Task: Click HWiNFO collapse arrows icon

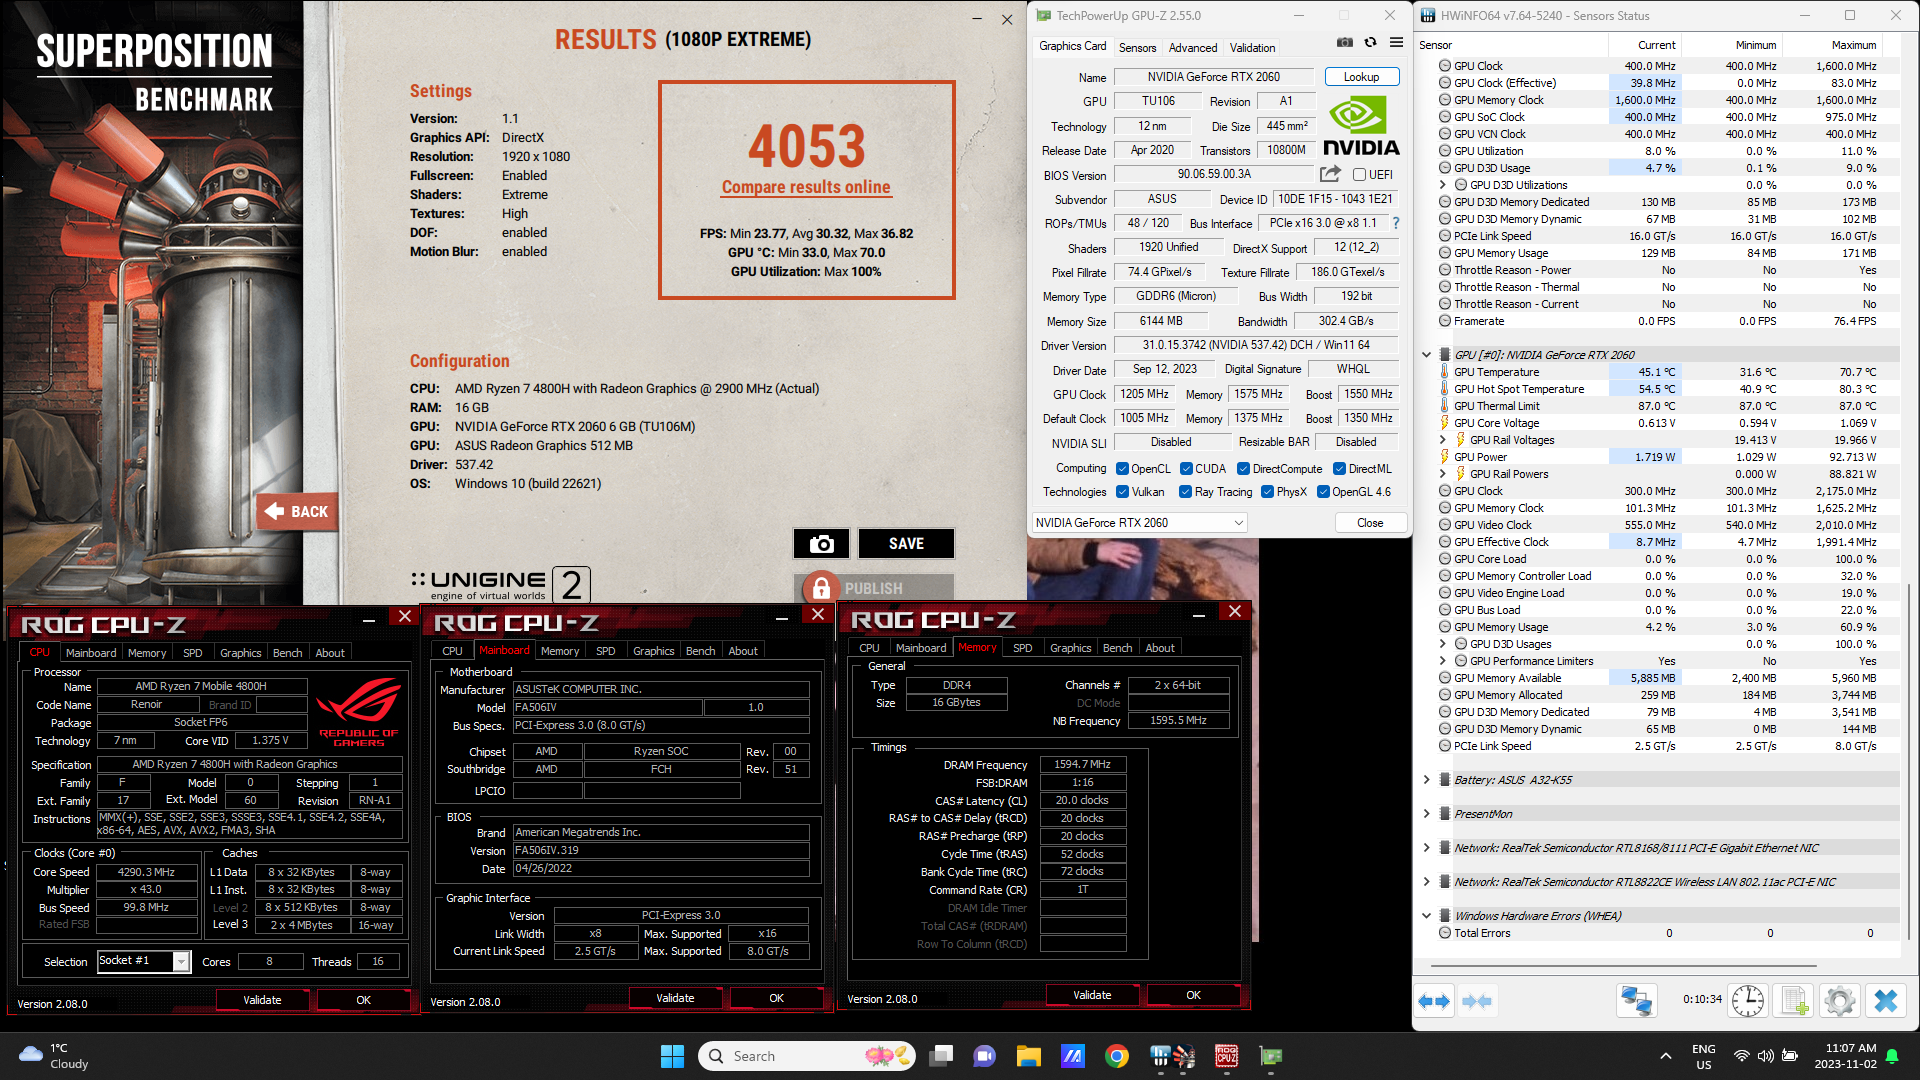Action: [x=1477, y=1001]
